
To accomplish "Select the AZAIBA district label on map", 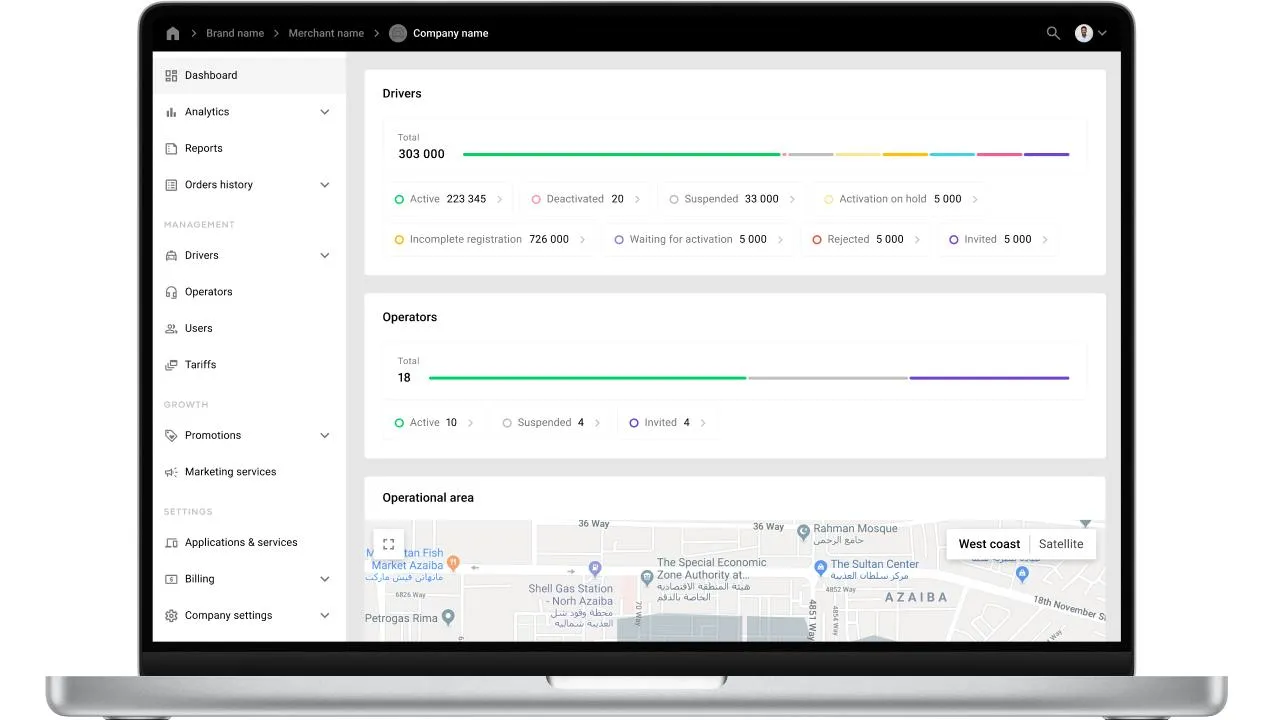I will 916,597.
